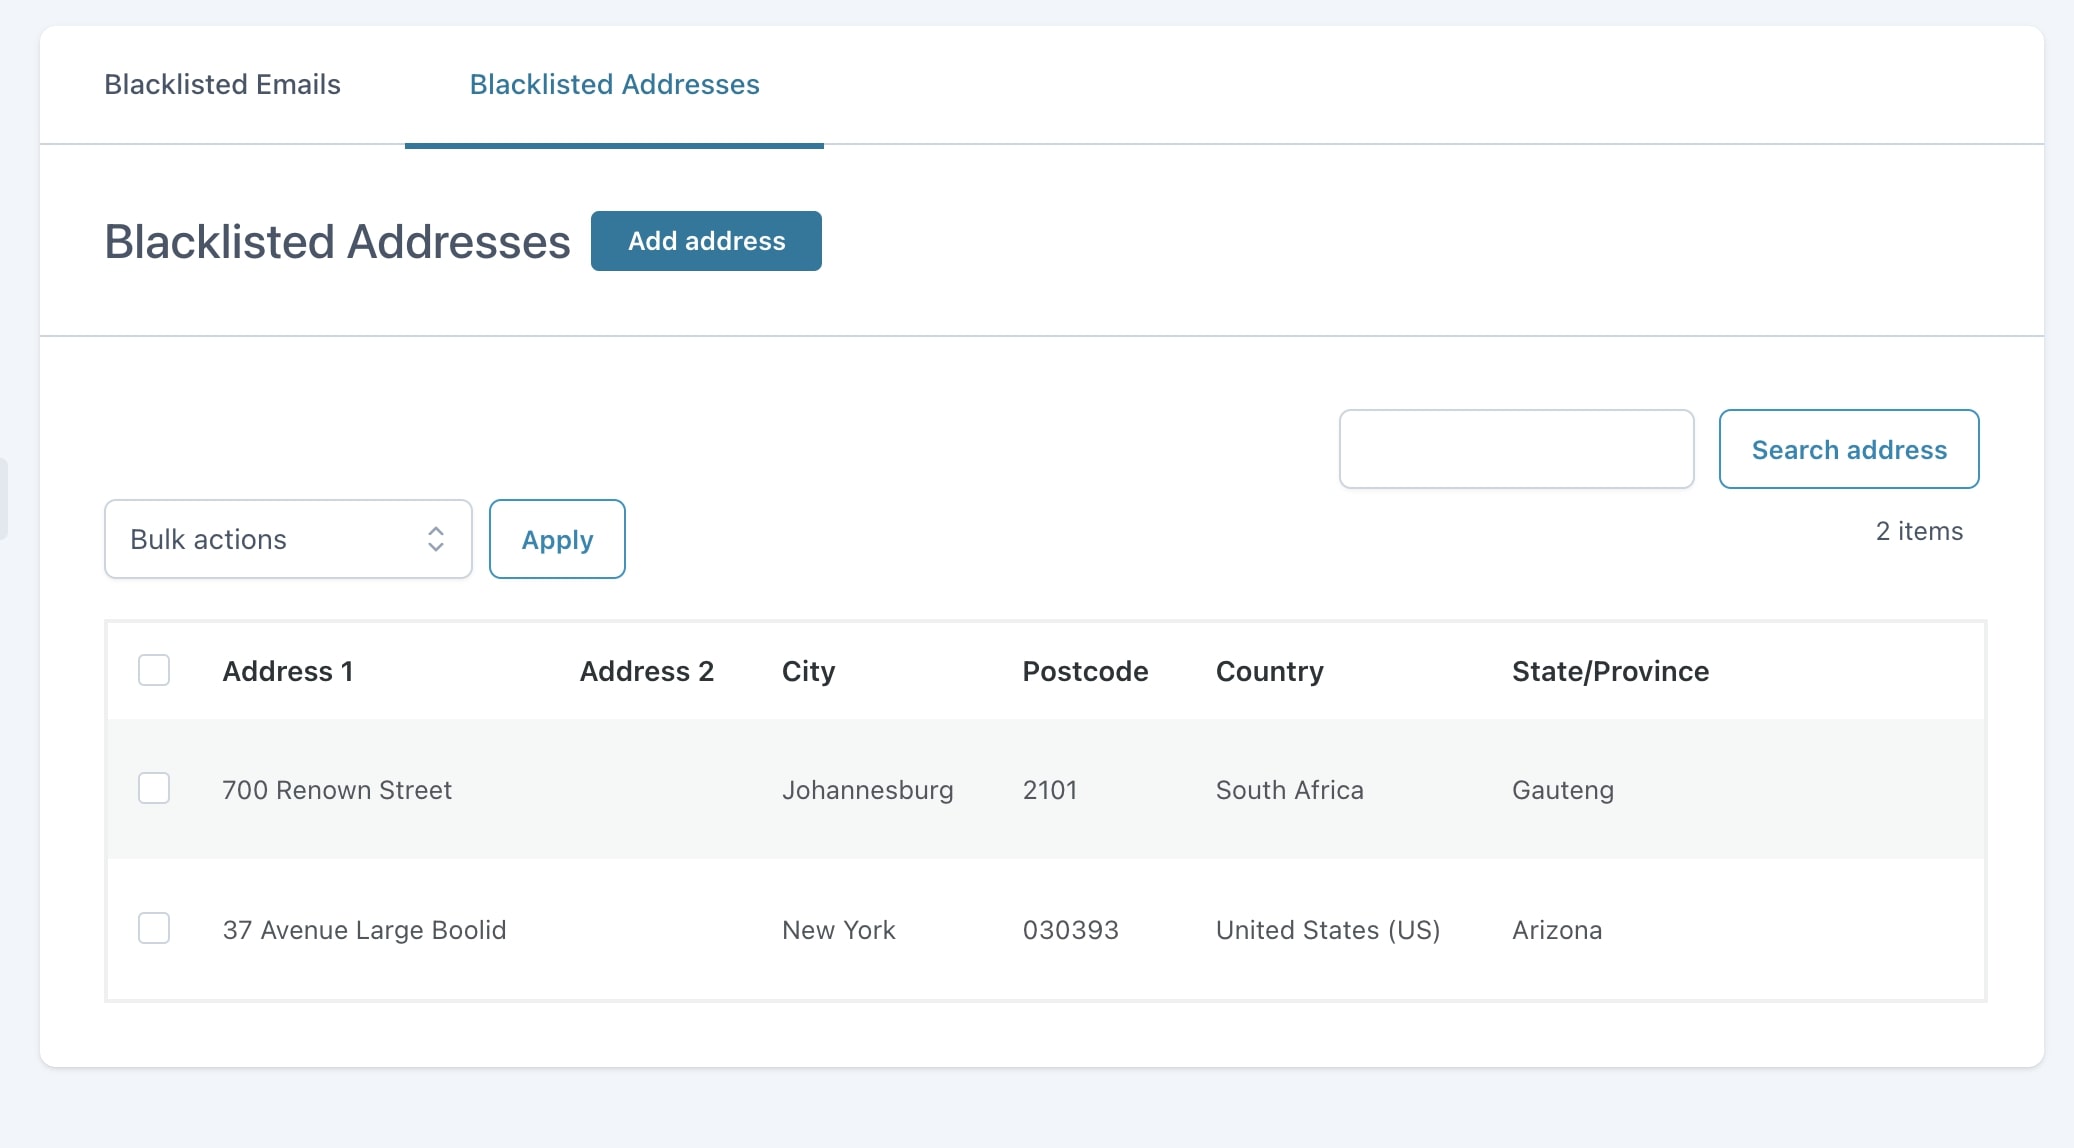Switch to Blacklisted Emails tab
The height and width of the screenshot is (1148, 2074).
tap(222, 85)
